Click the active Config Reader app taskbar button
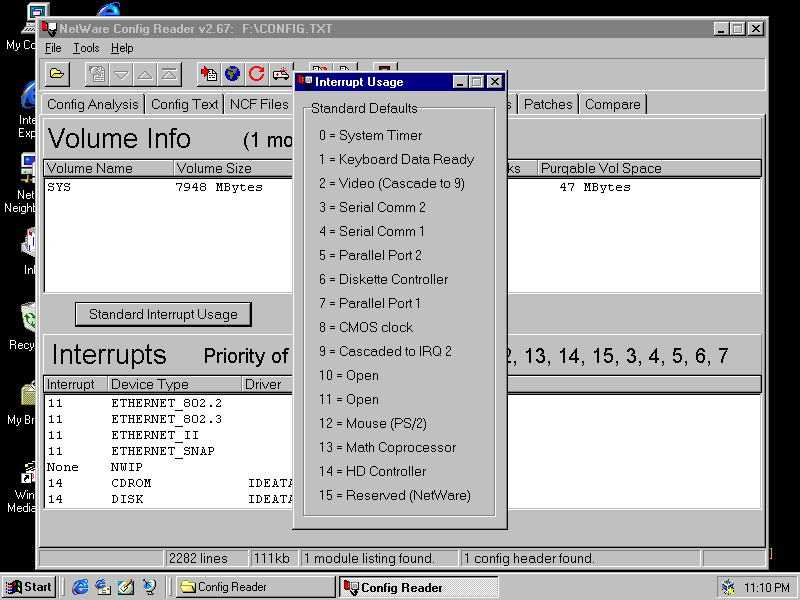Screen dimensions: 800x600 click(419, 587)
